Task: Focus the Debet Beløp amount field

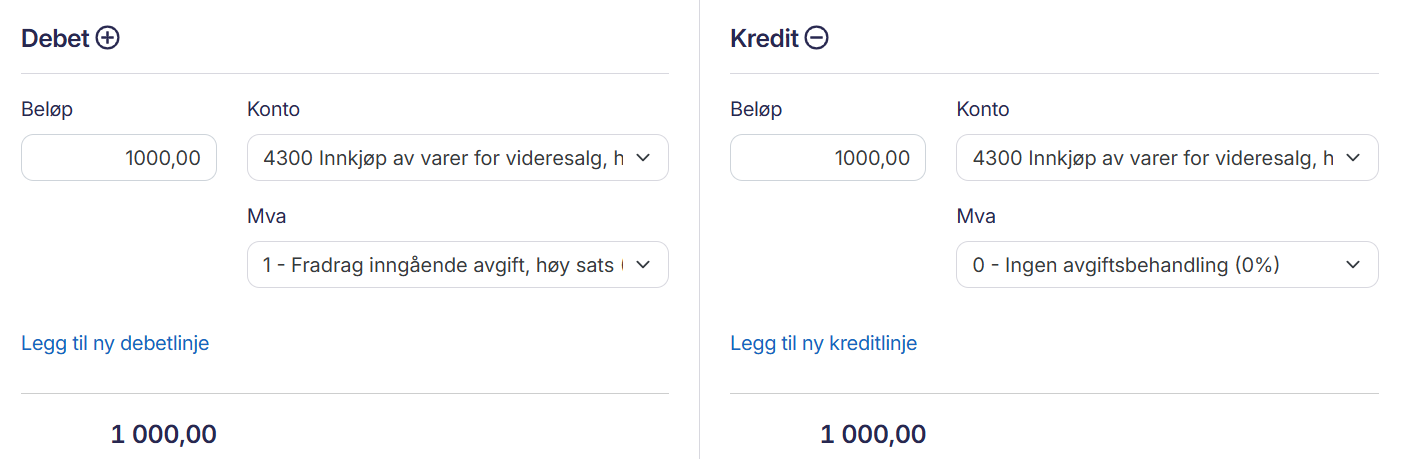Action: pos(119,158)
